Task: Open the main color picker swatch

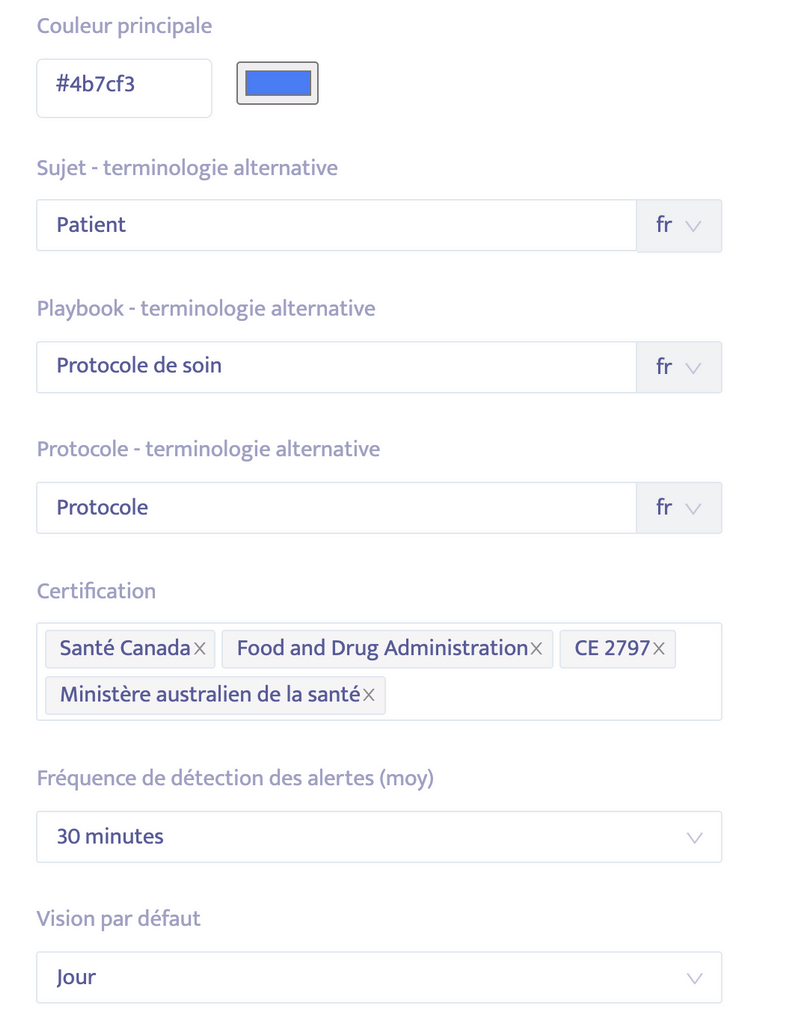Action: (x=277, y=83)
